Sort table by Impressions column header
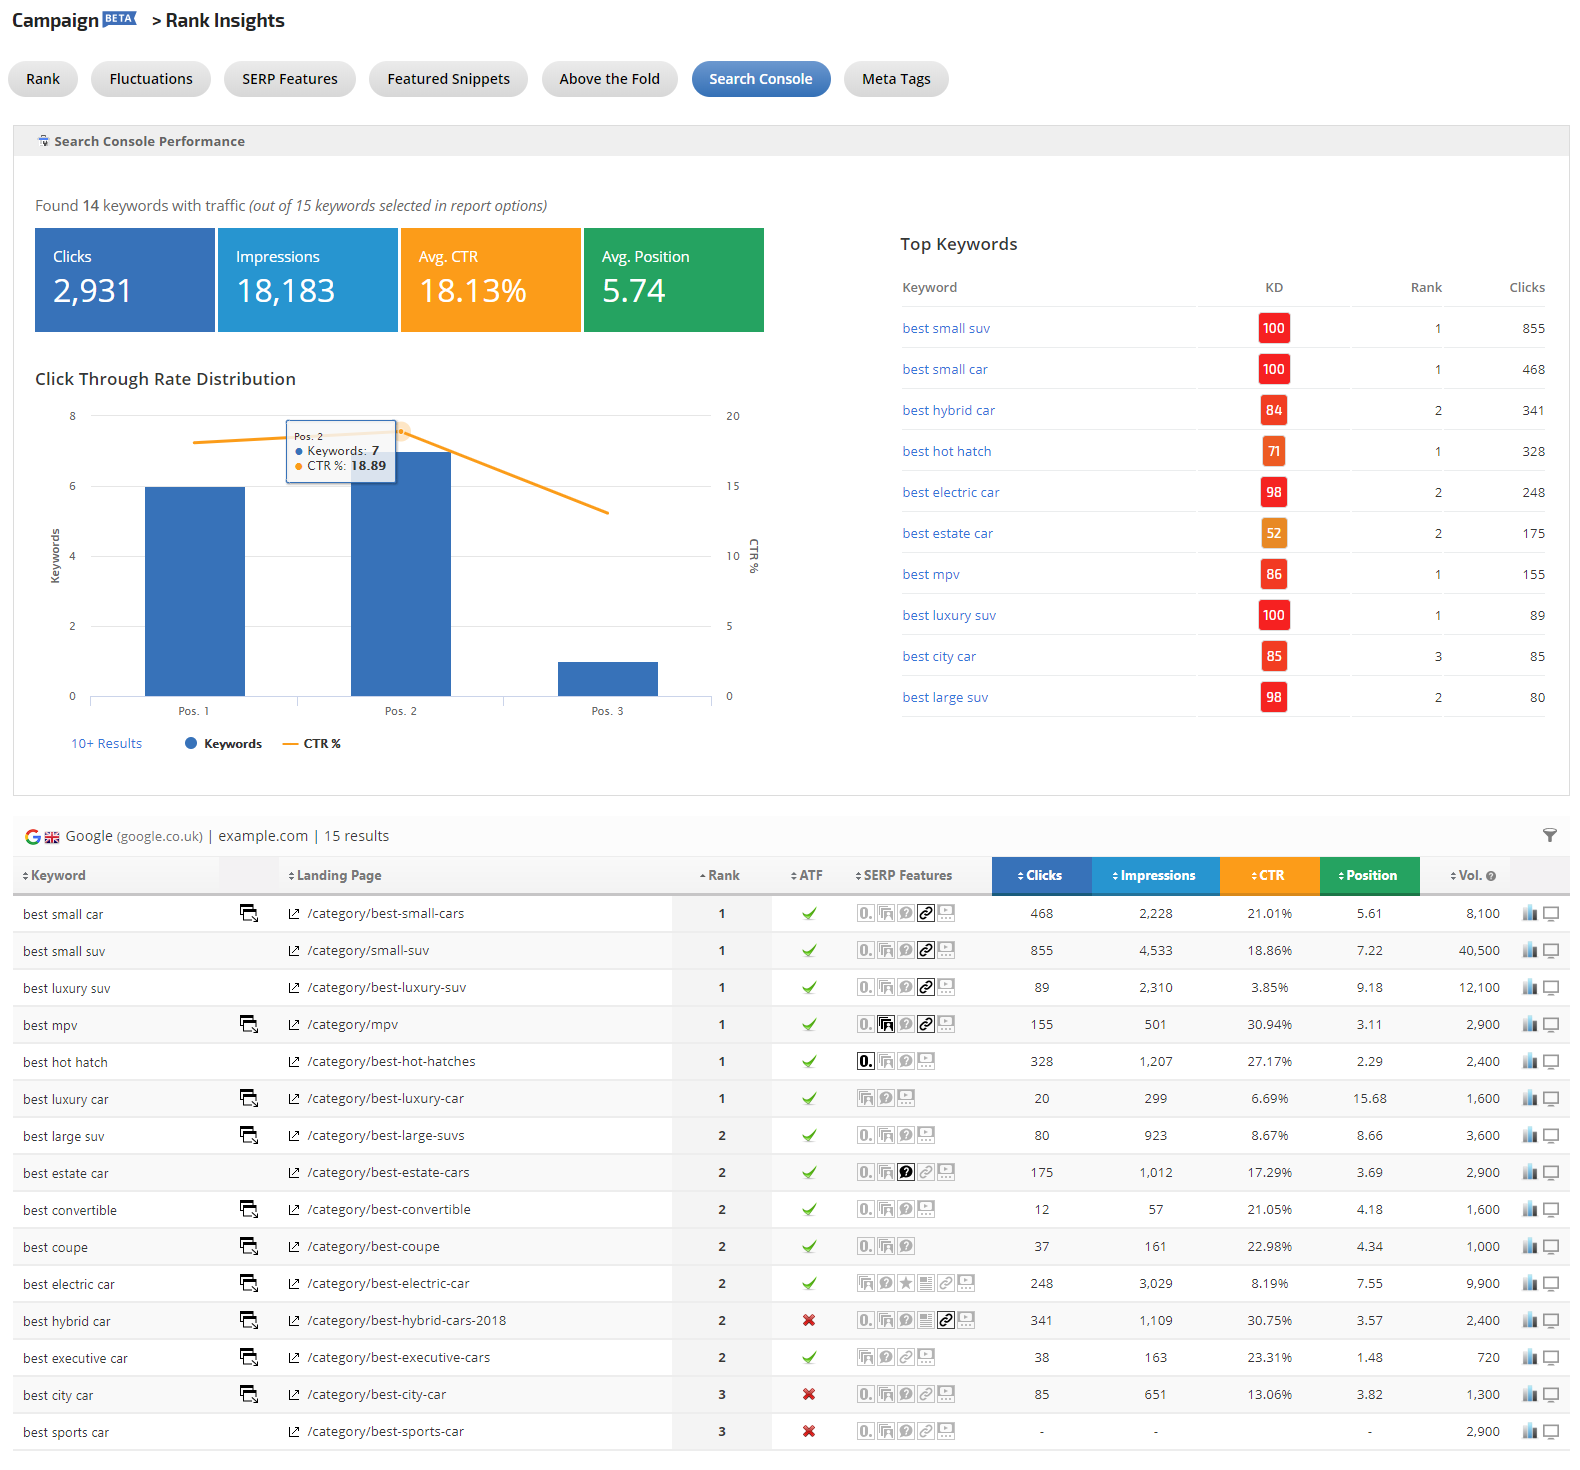 1155,876
